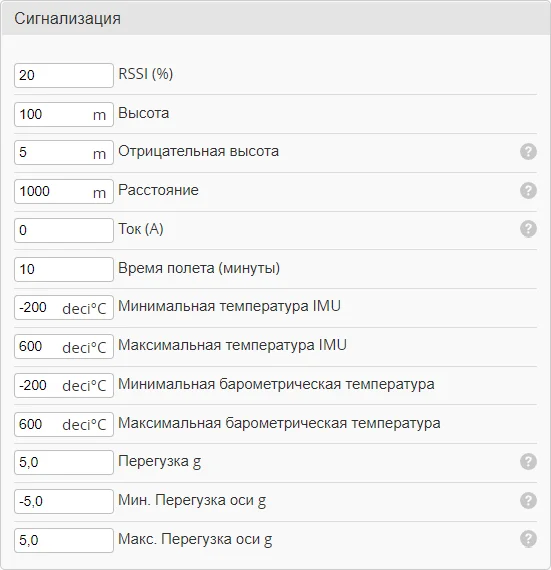This screenshot has height=570, width=551.
Task: Click the Время полета (минуты) label
Action: (x=199, y=268)
